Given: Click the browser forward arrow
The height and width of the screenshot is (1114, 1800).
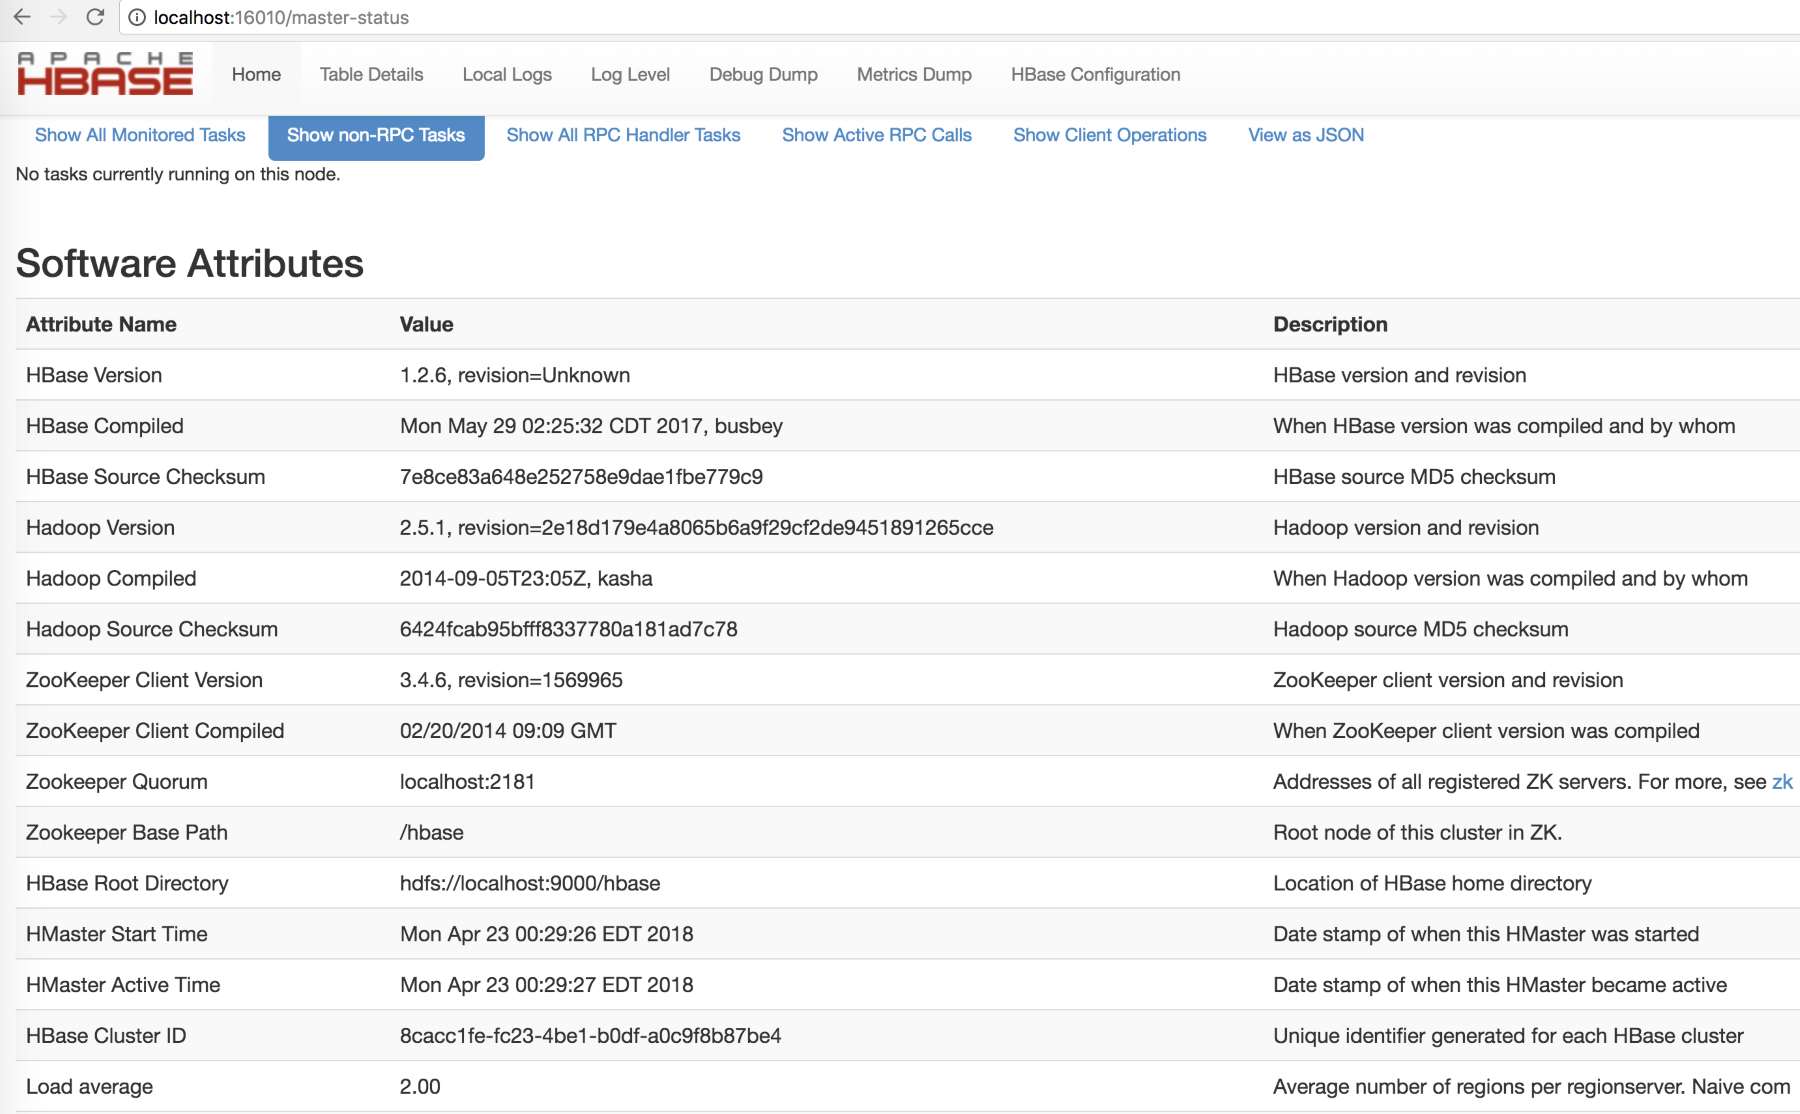Looking at the screenshot, I should (x=58, y=17).
